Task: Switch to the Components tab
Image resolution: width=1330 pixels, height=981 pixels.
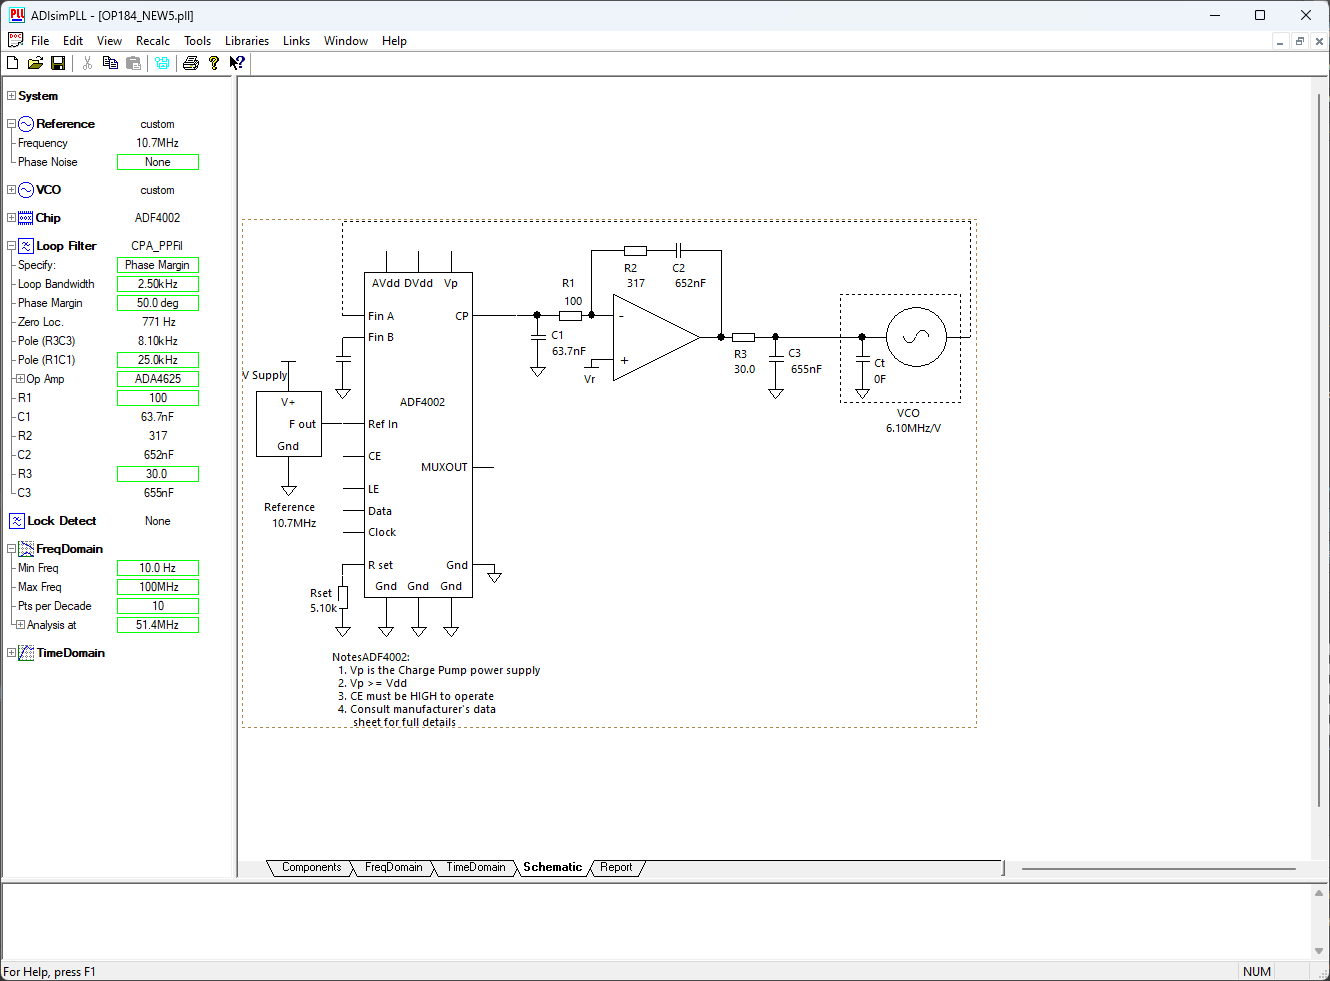Action: pos(311,868)
